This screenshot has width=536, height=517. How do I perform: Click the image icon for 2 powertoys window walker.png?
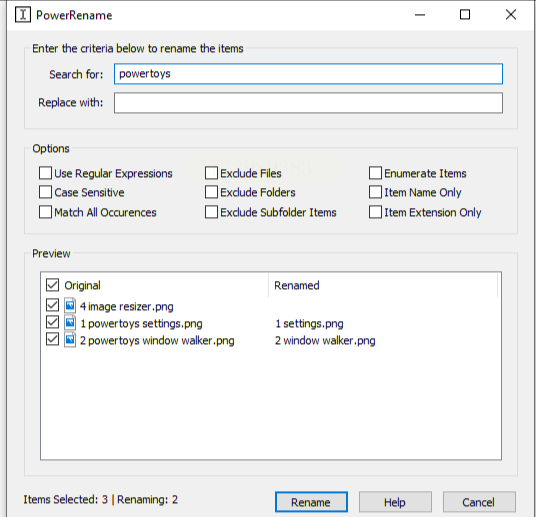[70, 340]
